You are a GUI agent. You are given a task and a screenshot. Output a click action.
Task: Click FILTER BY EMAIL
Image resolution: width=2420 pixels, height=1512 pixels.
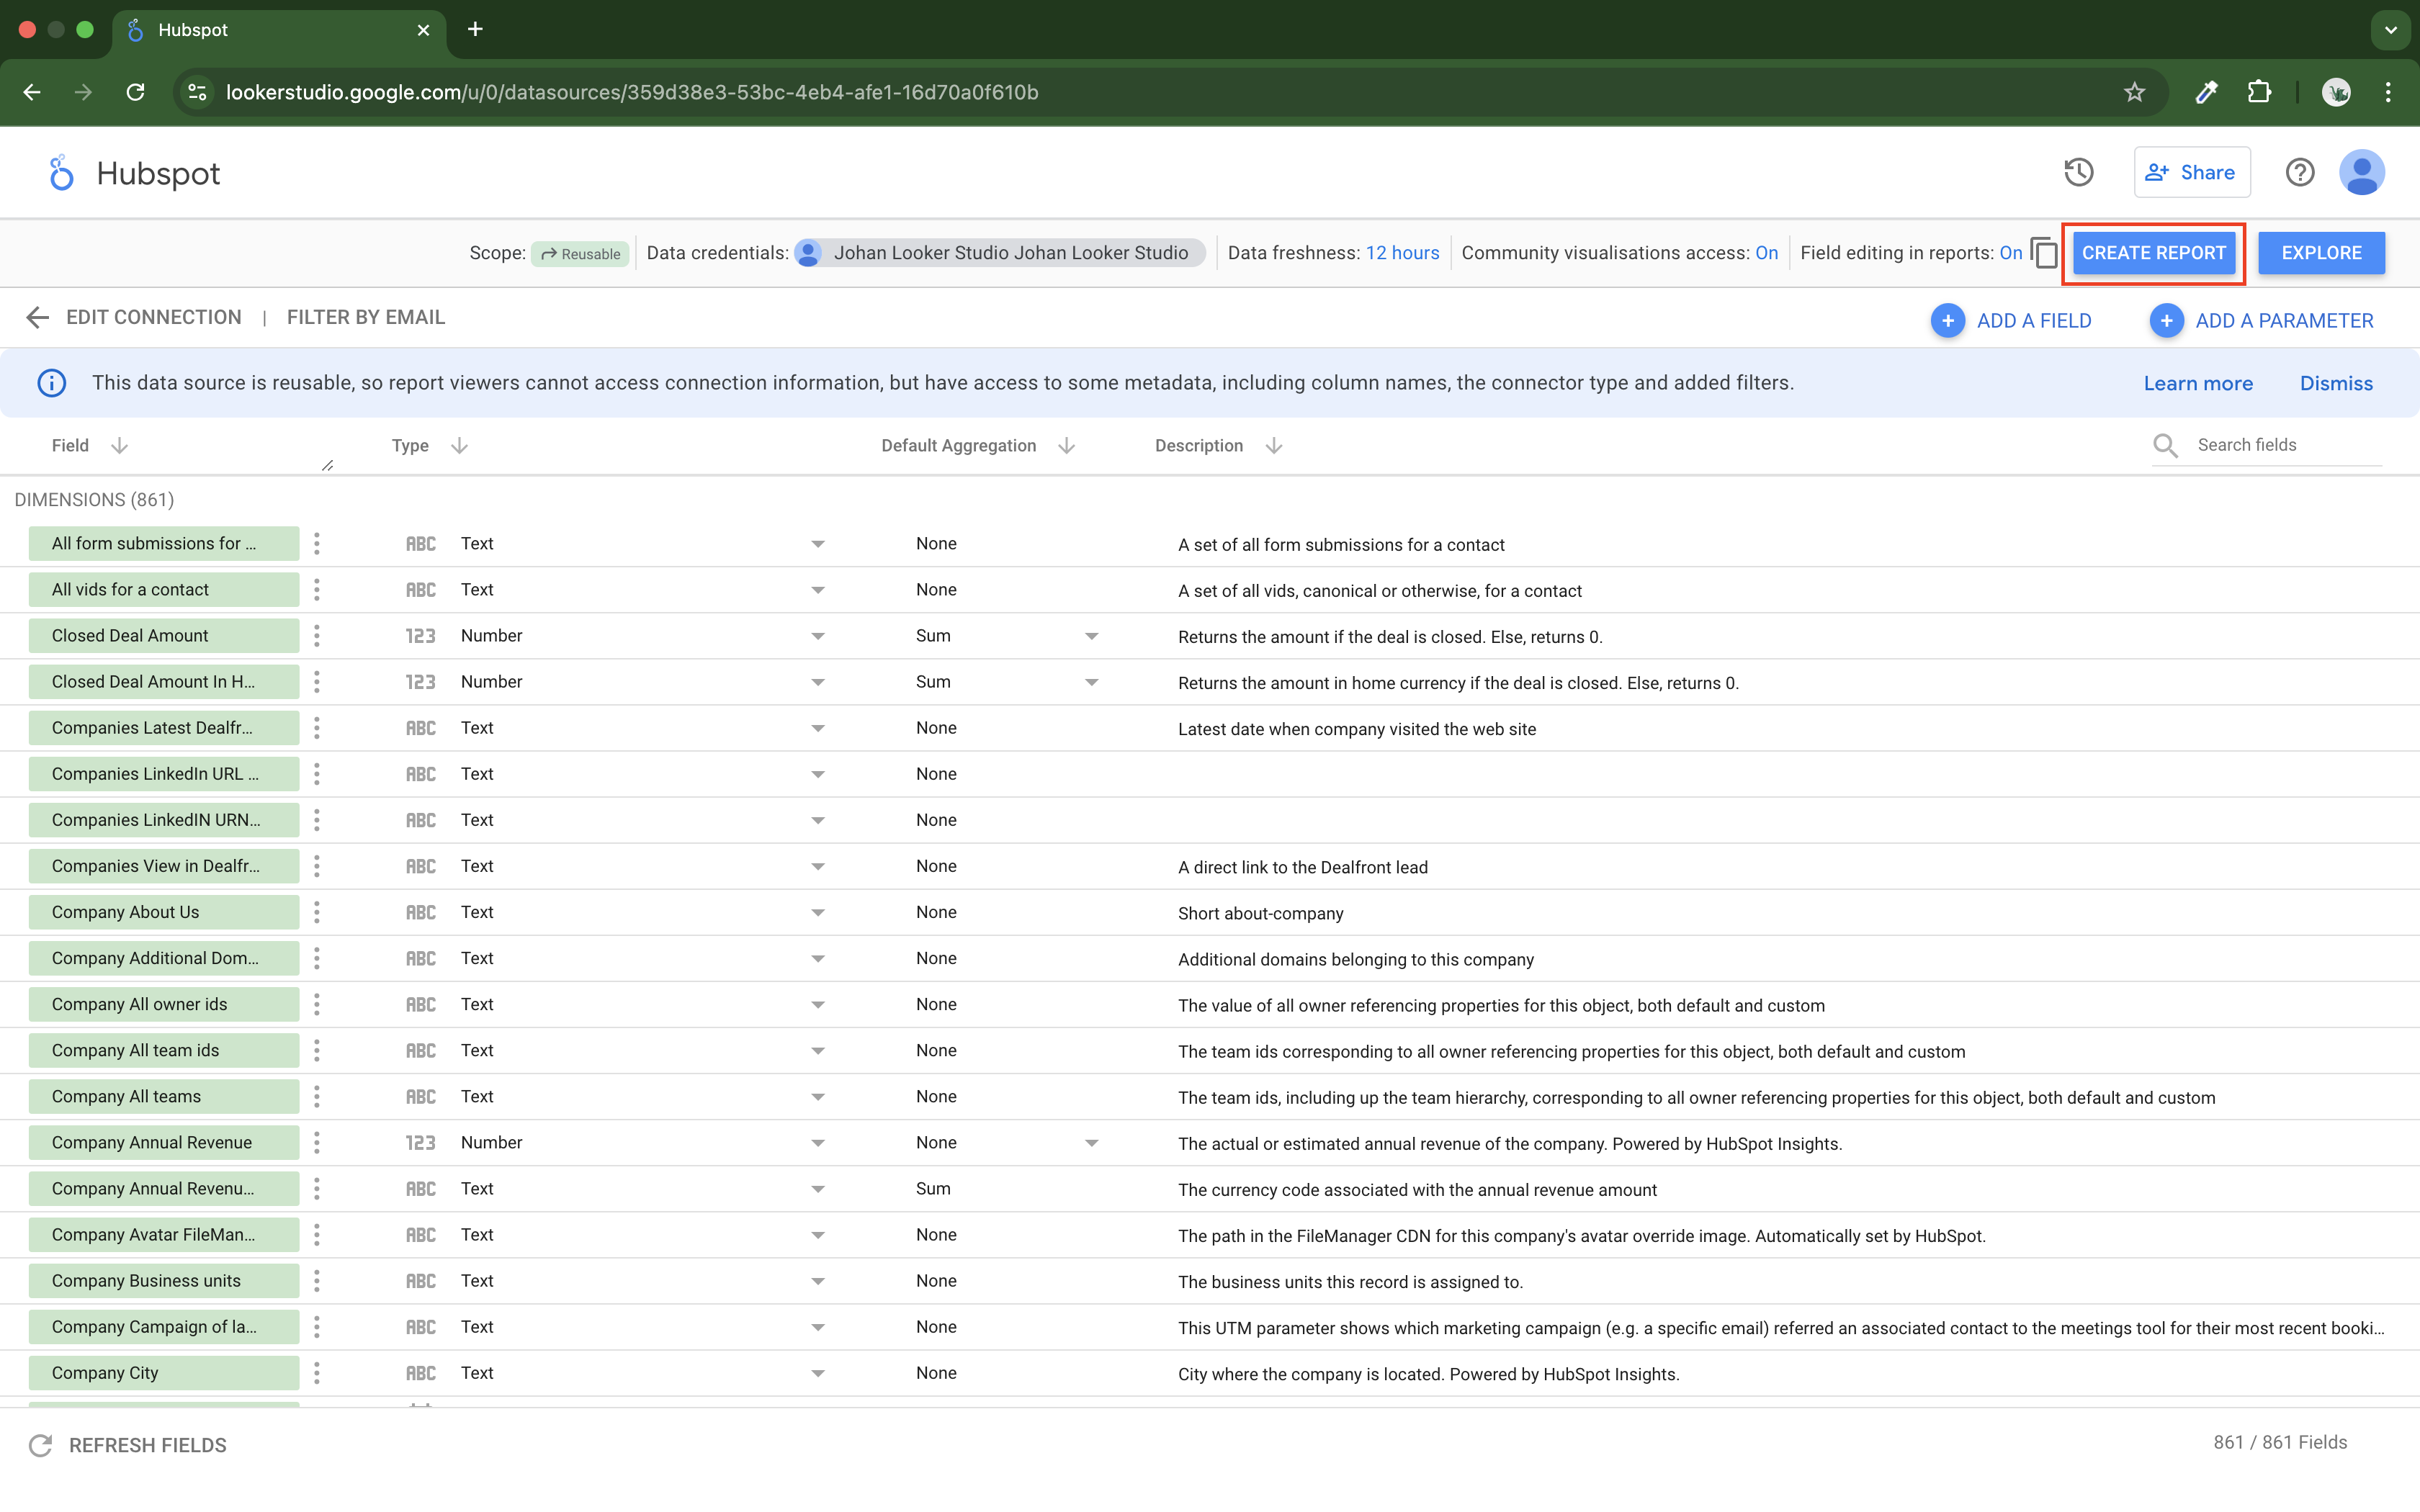366,317
